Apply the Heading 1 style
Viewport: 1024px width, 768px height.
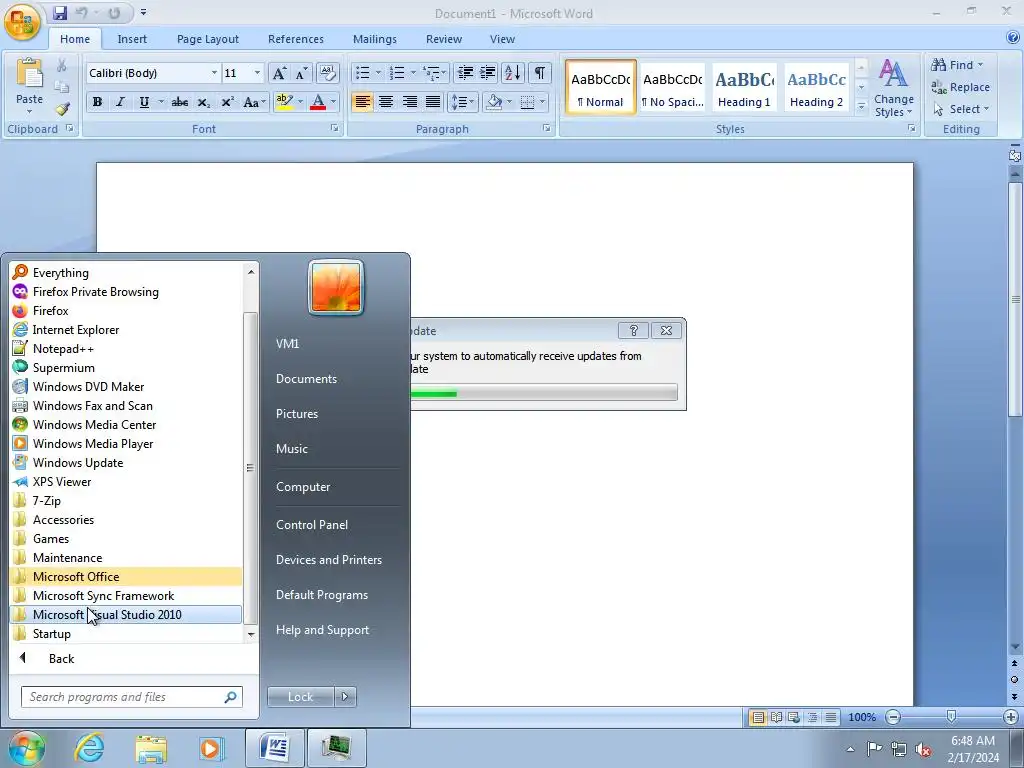pos(744,88)
